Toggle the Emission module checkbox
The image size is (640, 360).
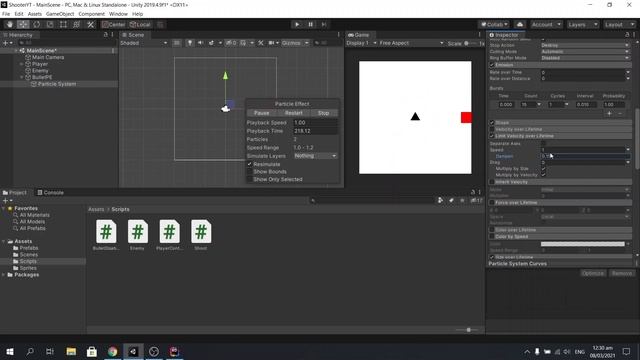492,65
